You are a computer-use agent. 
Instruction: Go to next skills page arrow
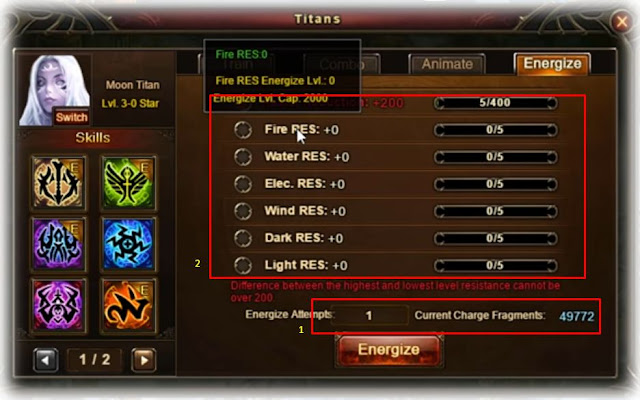pos(144,360)
